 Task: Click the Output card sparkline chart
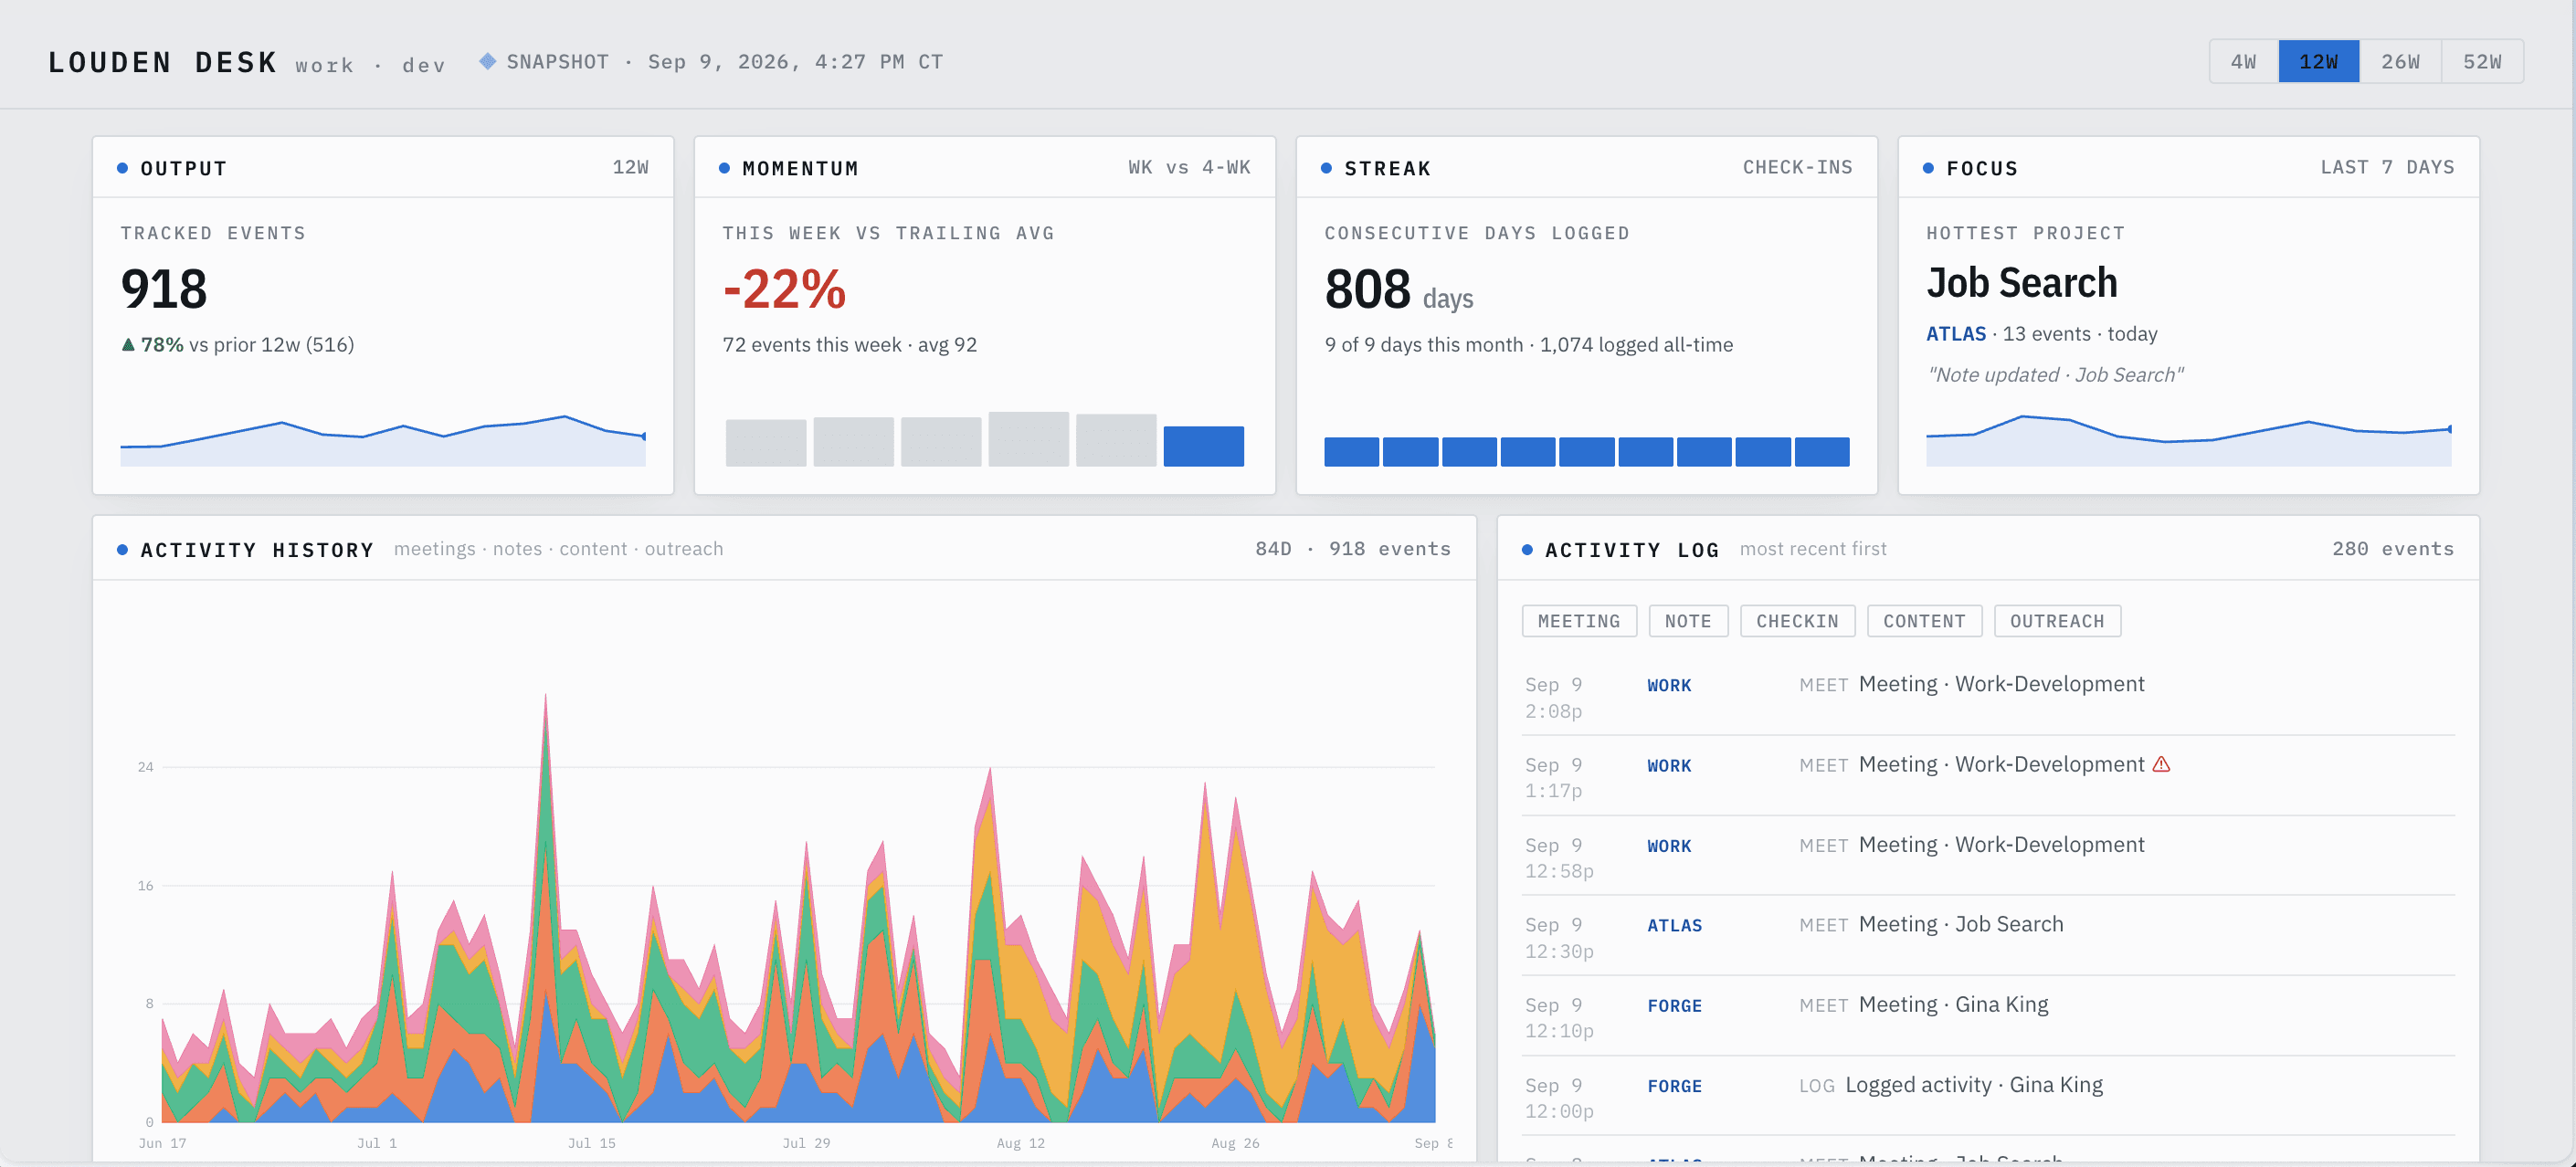click(382, 440)
